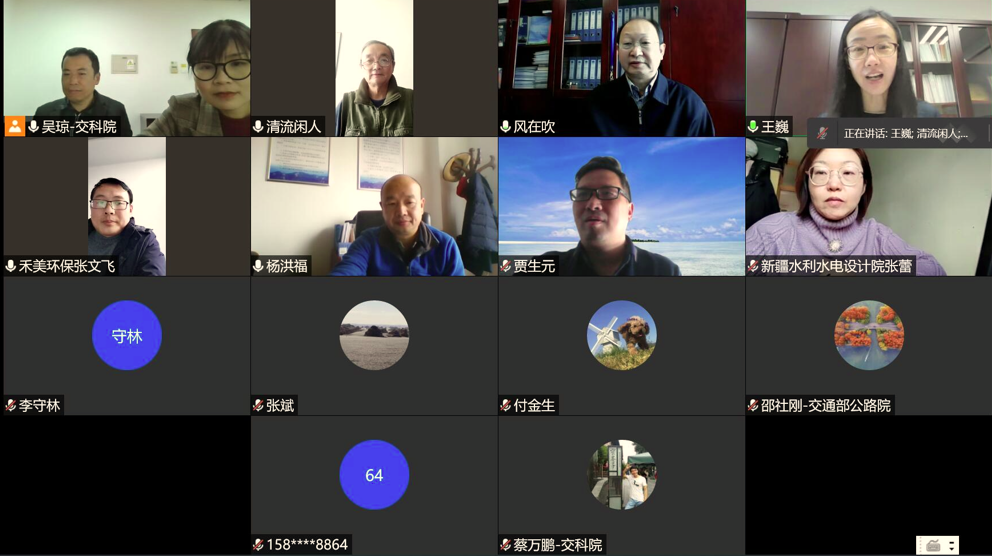This screenshot has height=556, width=992.
Task: Click the orange host badge beside 吴琼-交科院
Action: tap(15, 127)
